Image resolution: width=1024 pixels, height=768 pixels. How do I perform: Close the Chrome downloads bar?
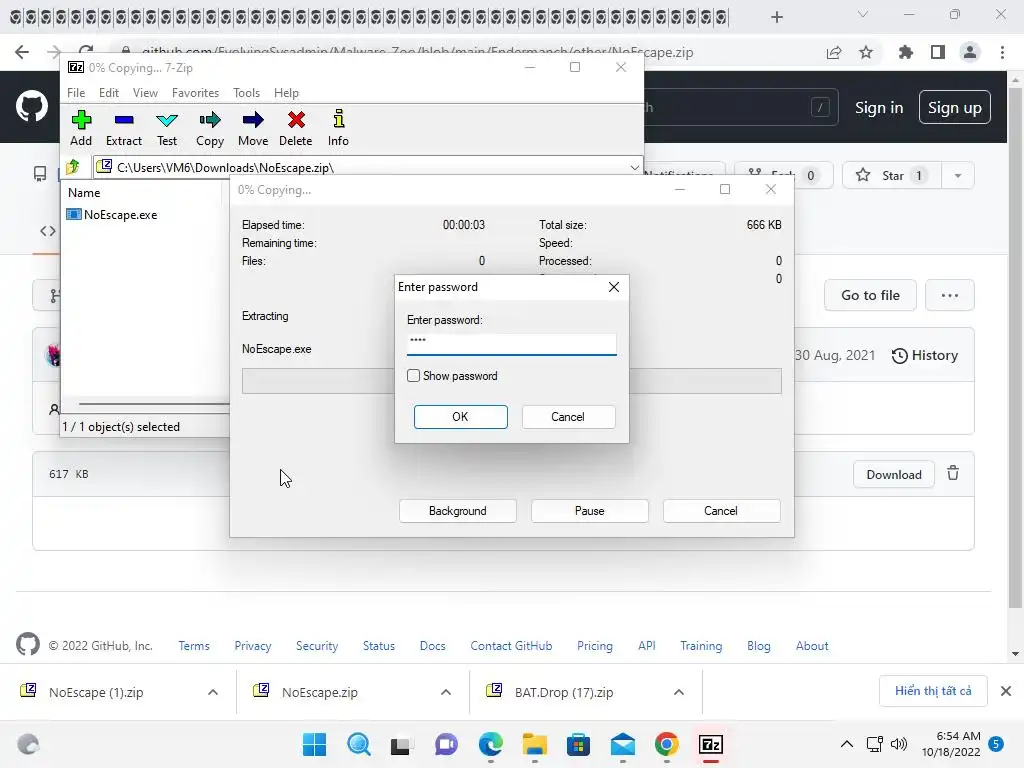click(x=1006, y=691)
